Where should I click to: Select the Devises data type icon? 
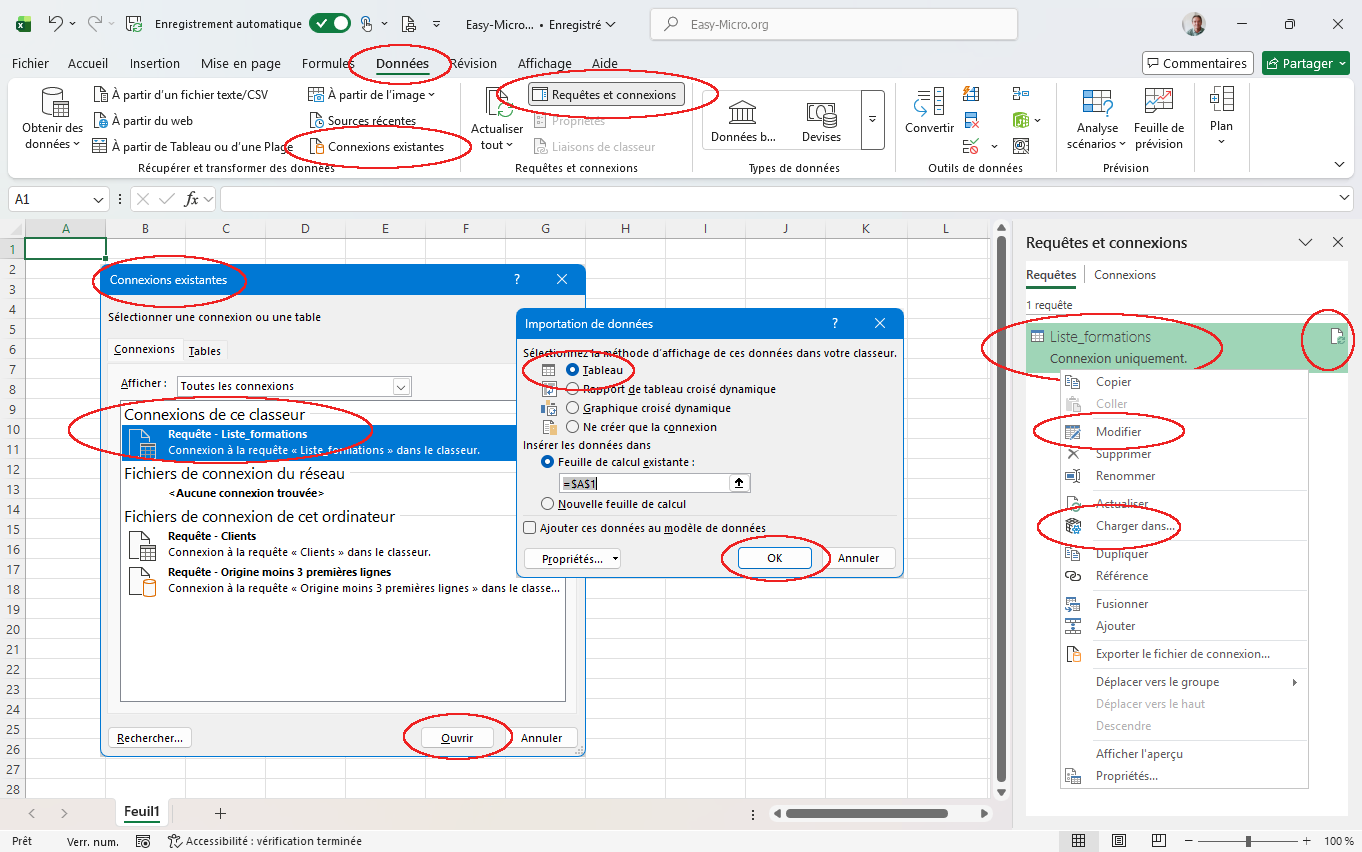click(821, 113)
